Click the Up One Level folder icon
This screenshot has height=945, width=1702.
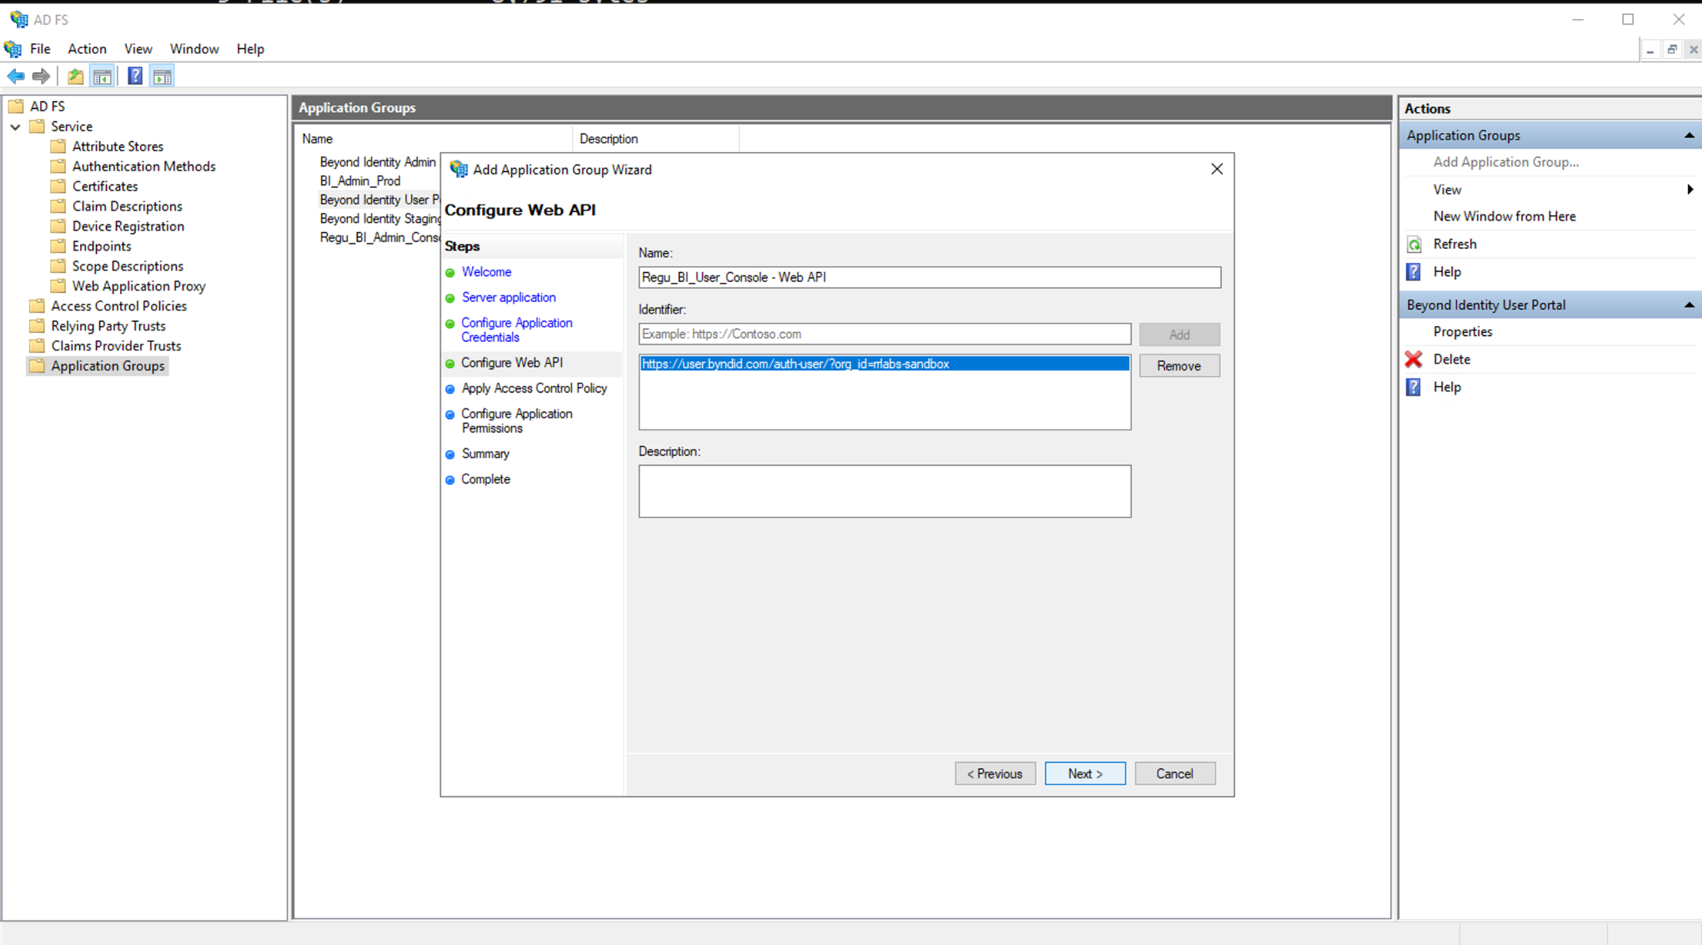(x=75, y=76)
